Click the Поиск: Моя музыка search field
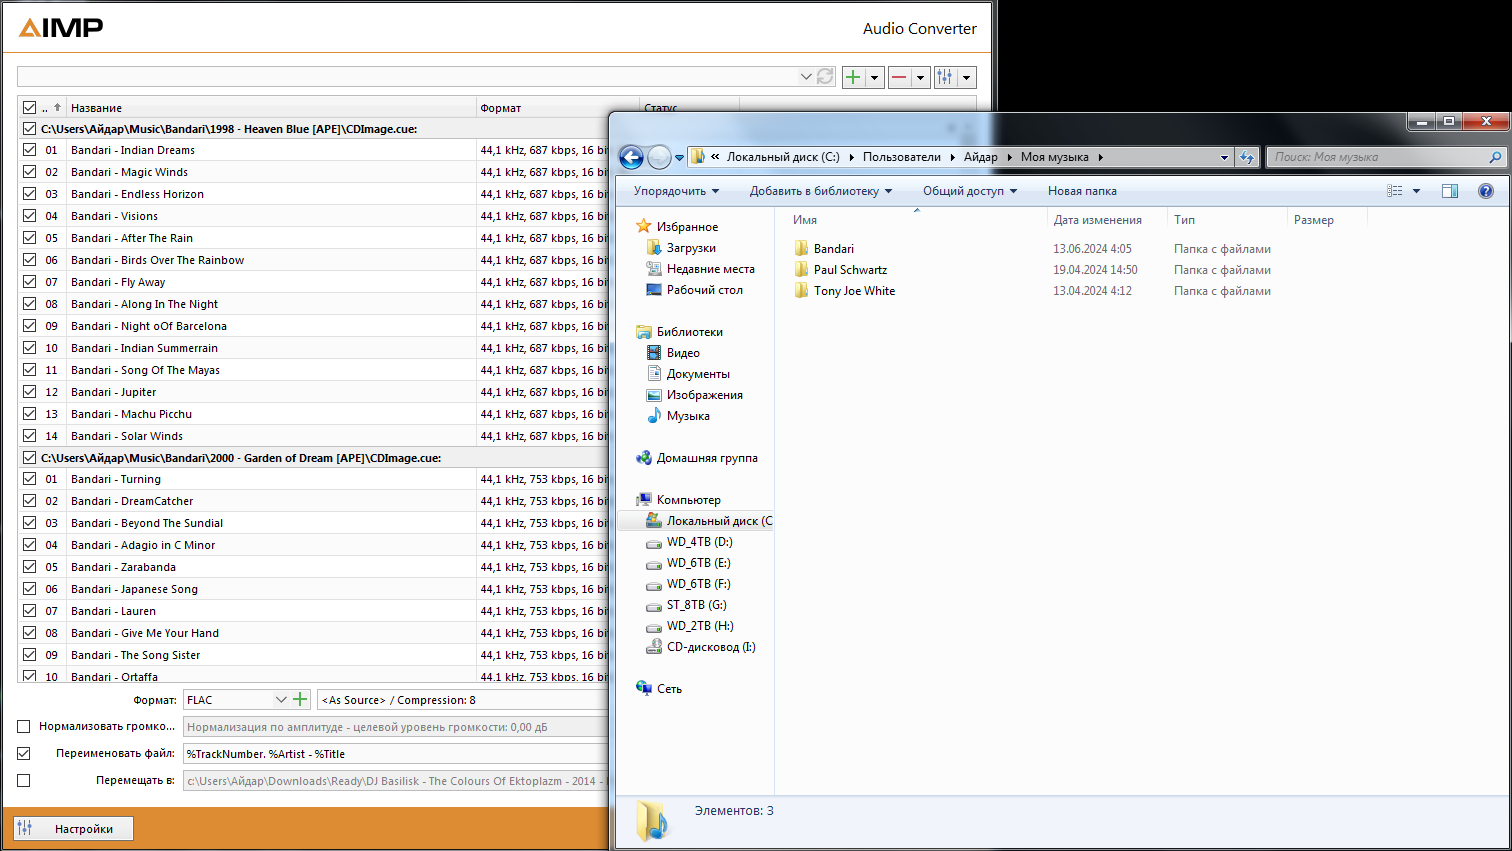 click(1385, 157)
